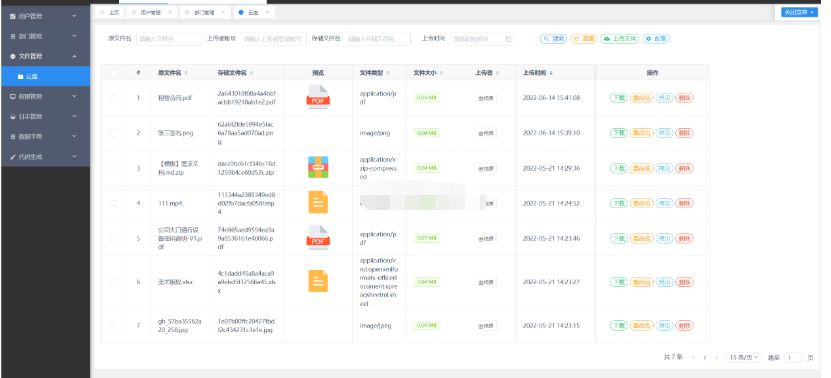Click the 重置 reset button
The width and height of the screenshot is (831, 378).
click(x=584, y=39)
